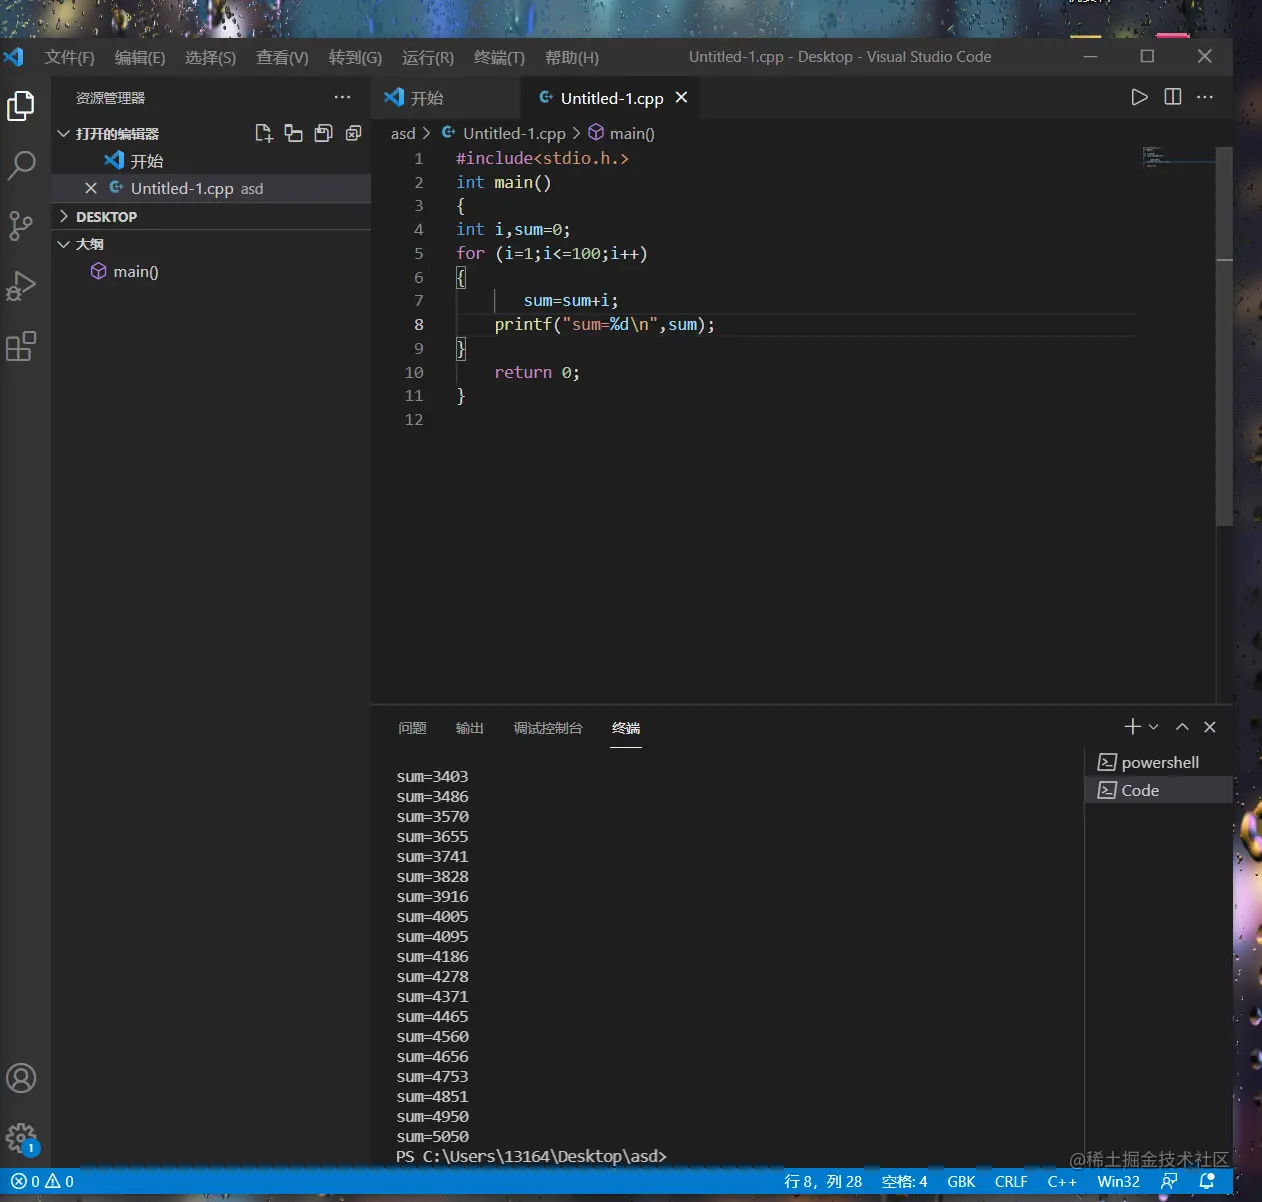Open the Manage gear settings icon
The height and width of the screenshot is (1202, 1262).
point(21,1138)
